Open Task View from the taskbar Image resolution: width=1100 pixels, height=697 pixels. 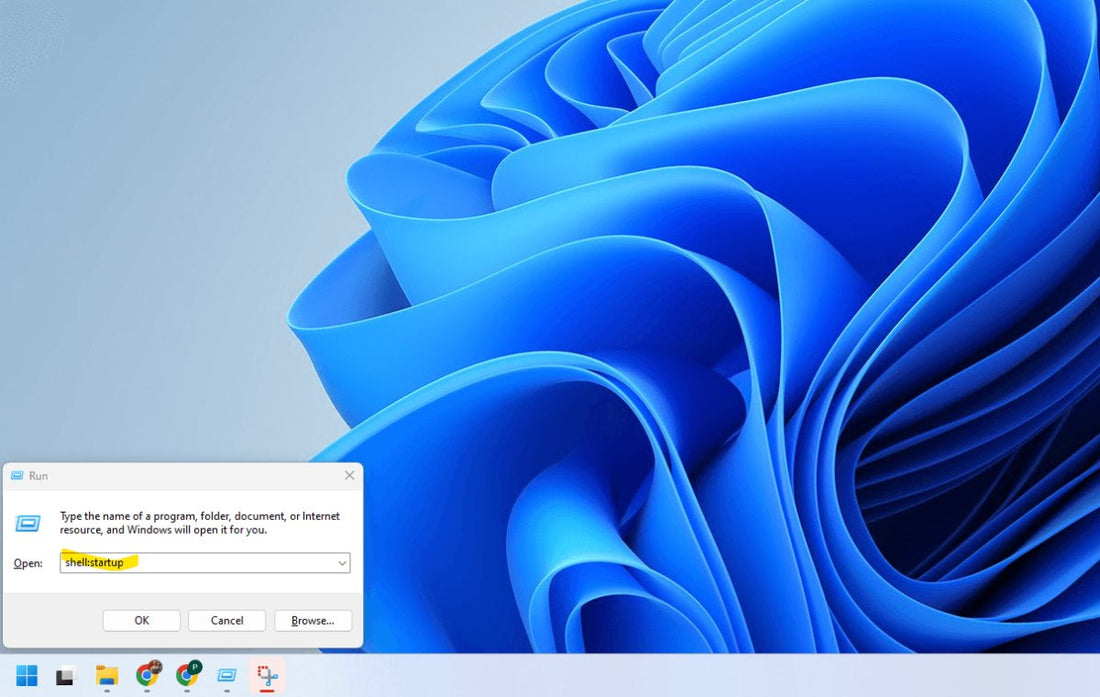click(x=65, y=677)
